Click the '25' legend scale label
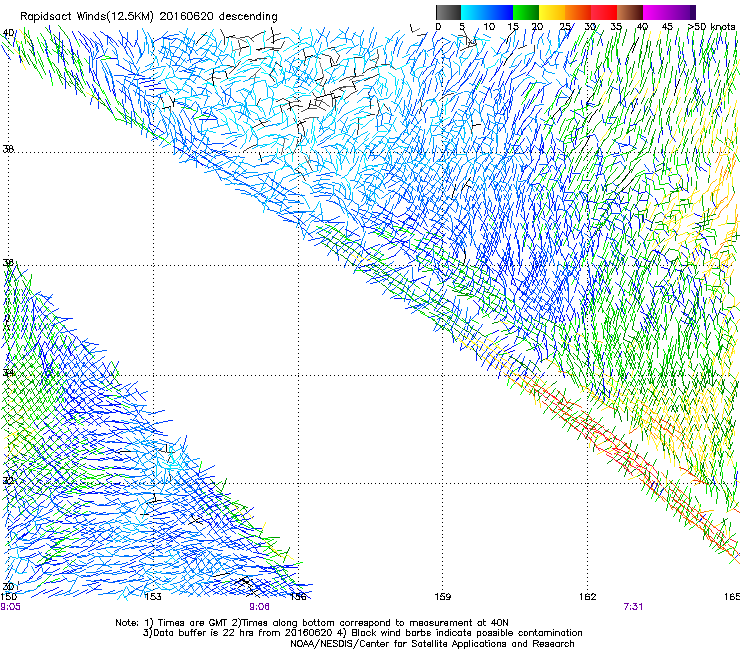This screenshot has width=740, height=650. (x=565, y=27)
